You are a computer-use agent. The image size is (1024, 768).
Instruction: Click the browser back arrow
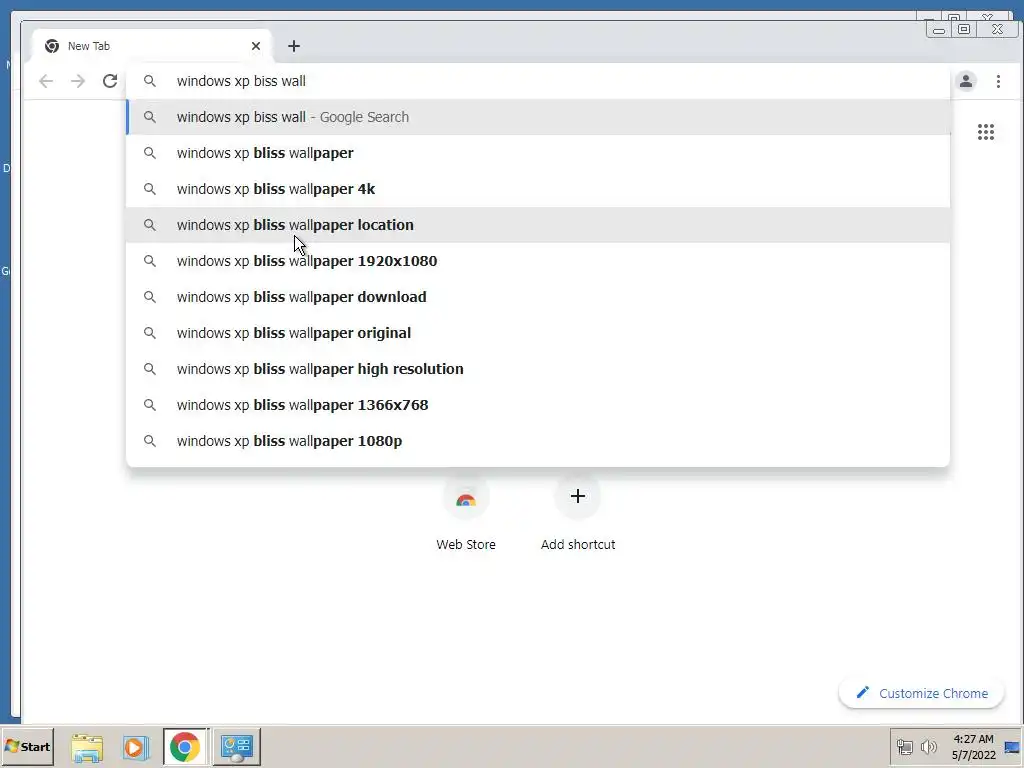pyautogui.click(x=46, y=81)
